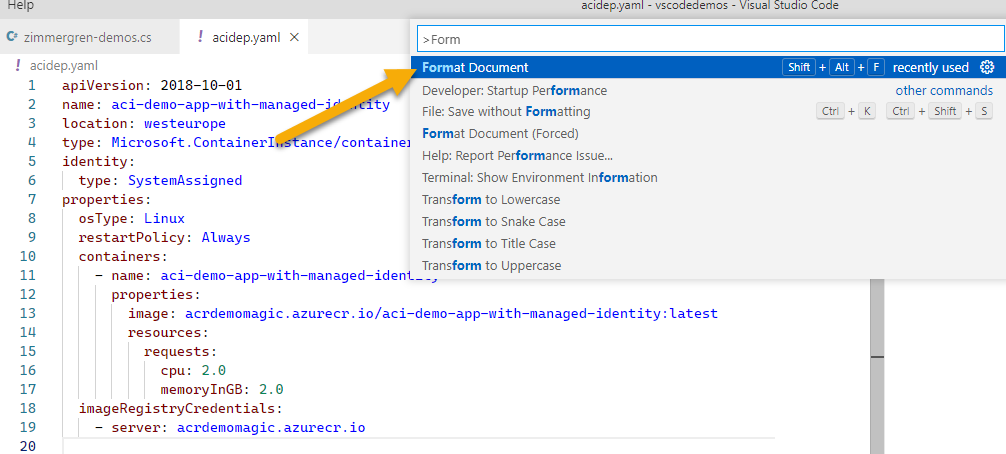1006x454 pixels.
Task: Open the Help menu
Action: [x=20, y=6]
